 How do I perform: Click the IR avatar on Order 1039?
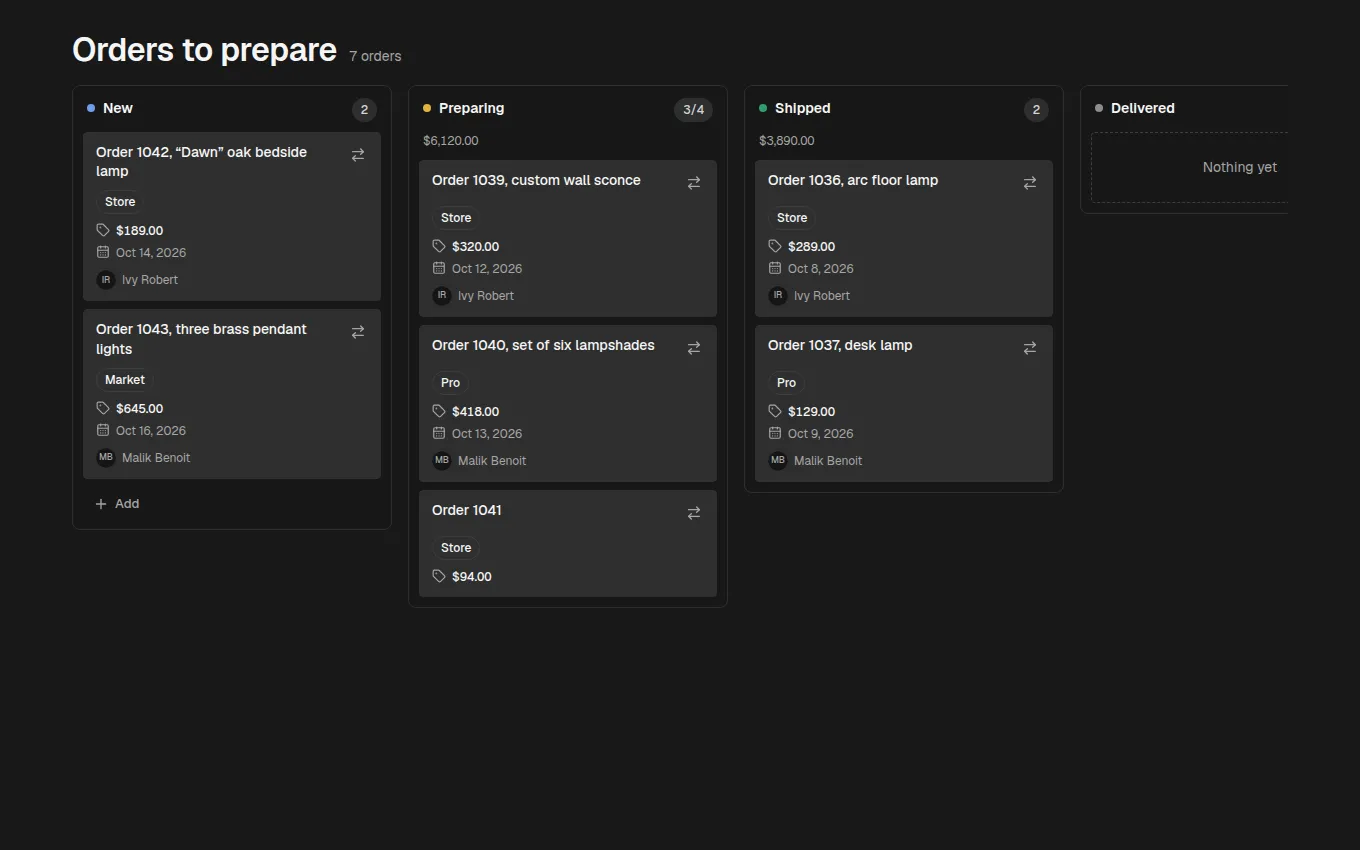point(442,295)
